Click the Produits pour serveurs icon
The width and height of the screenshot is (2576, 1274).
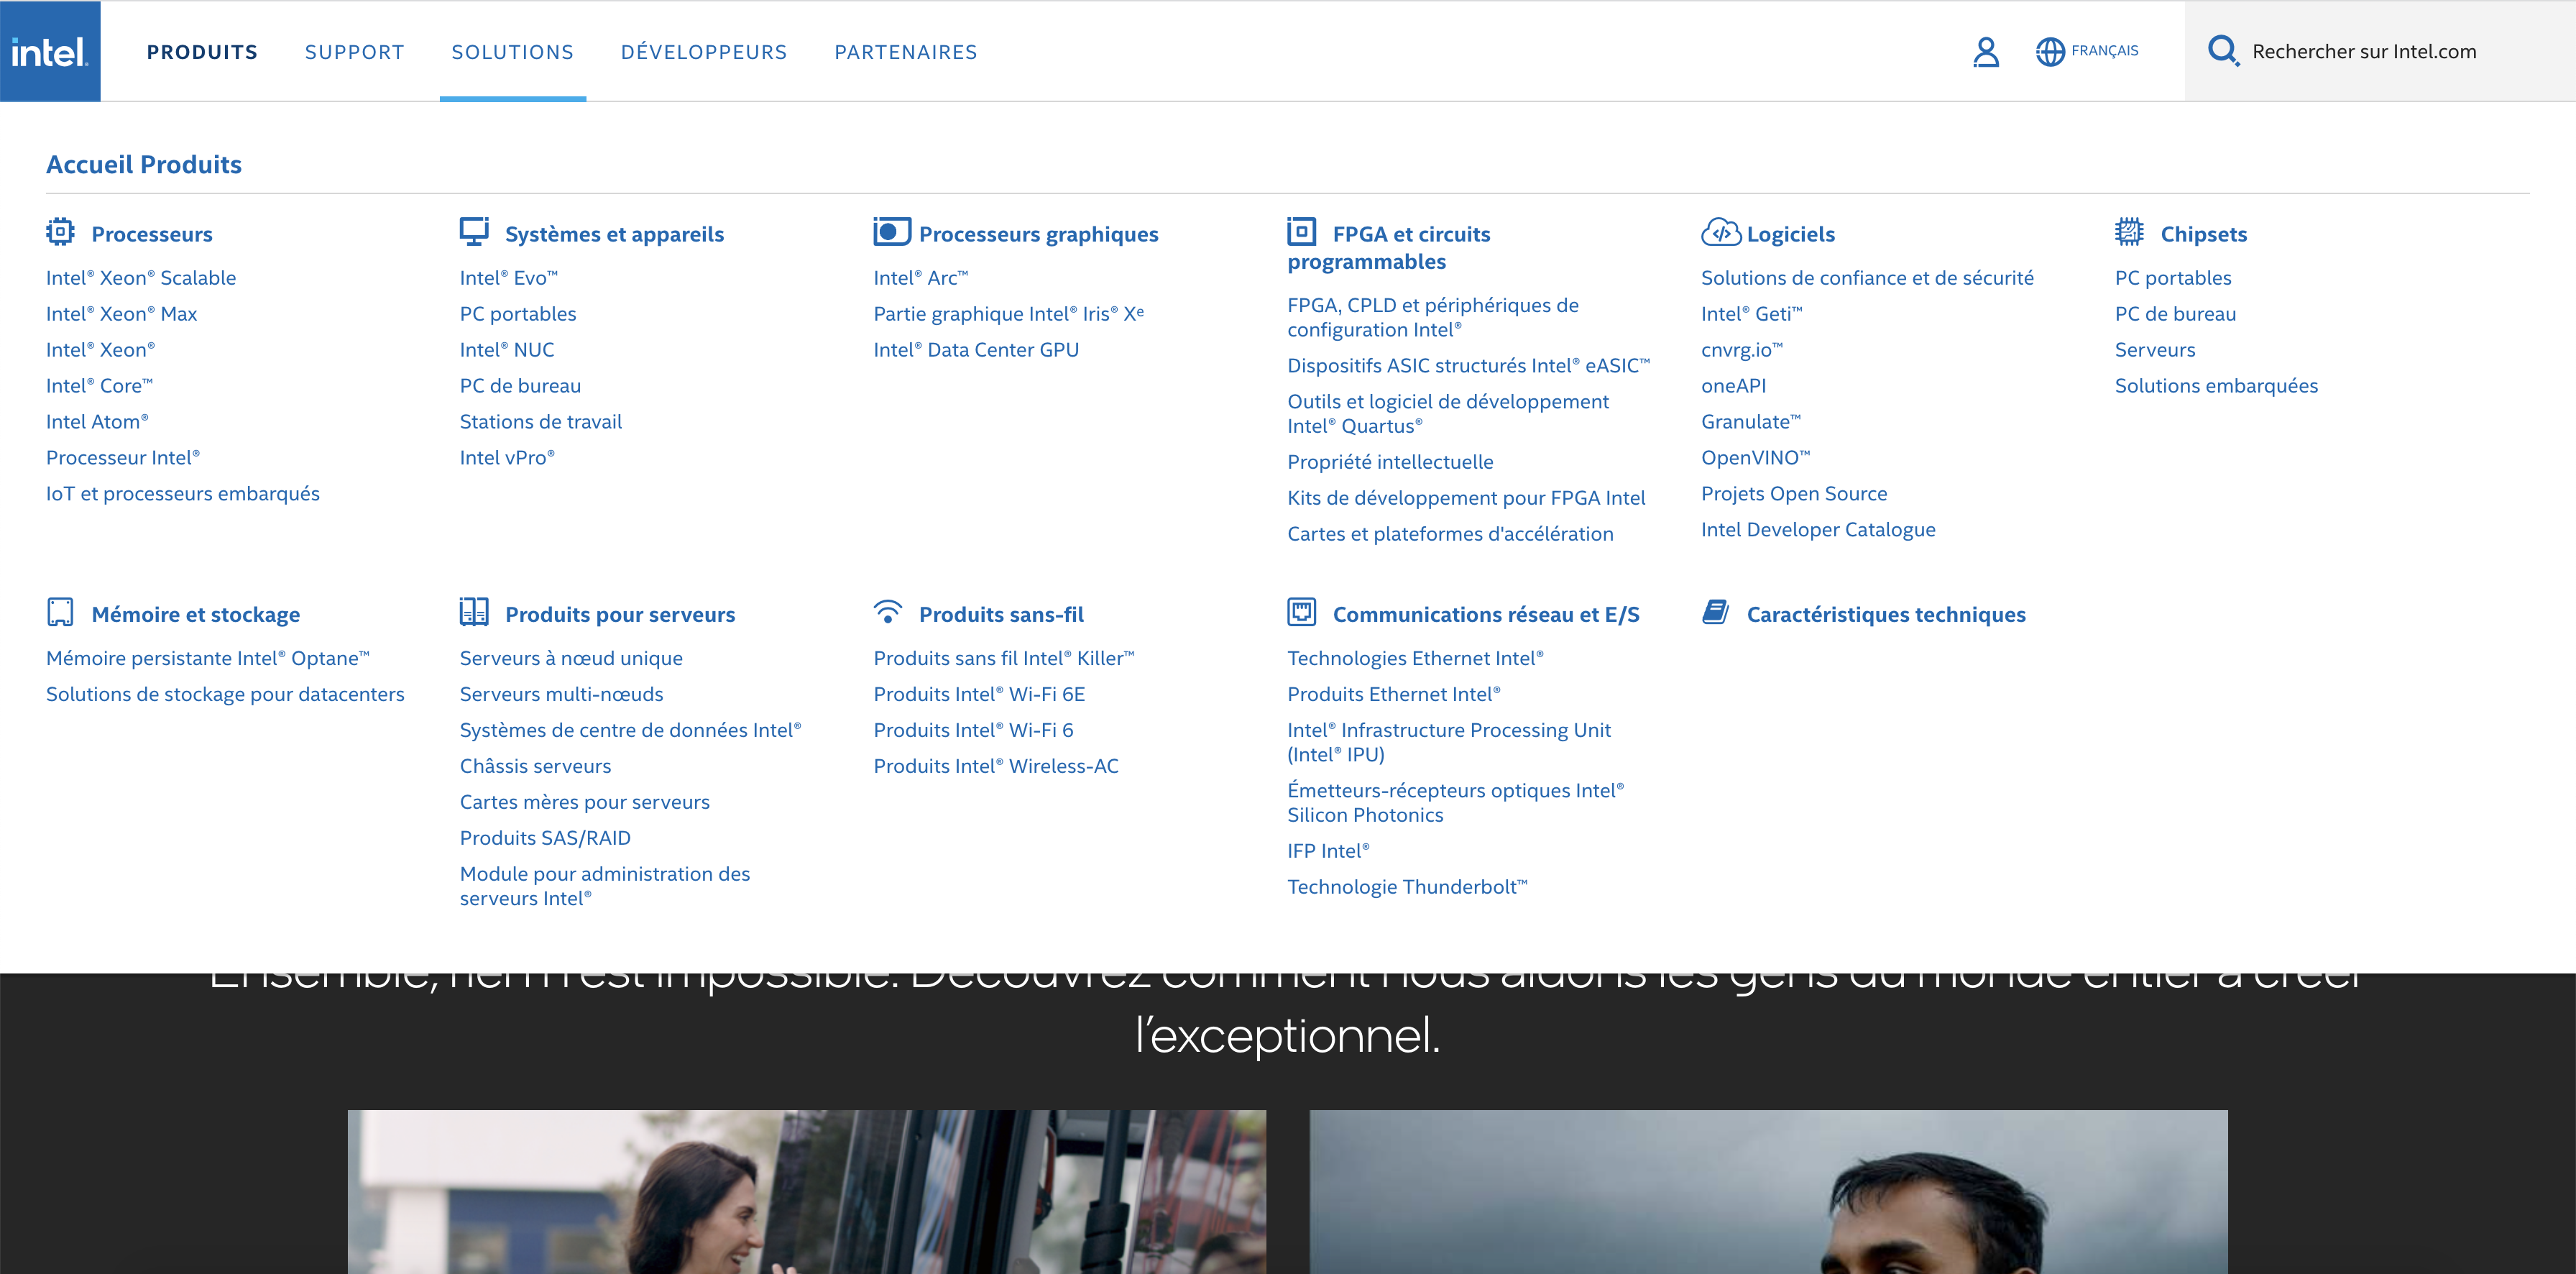[474, 612]
